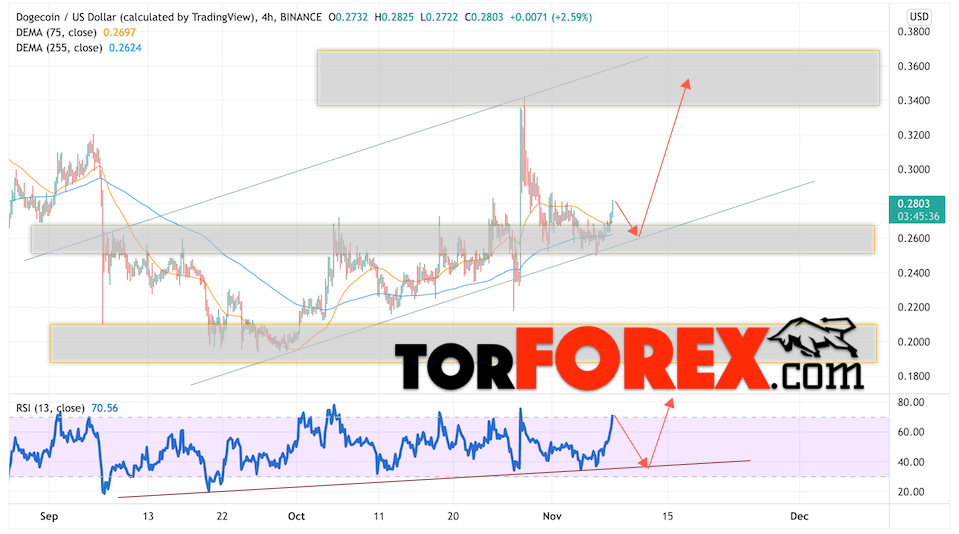The width and height of the screenshot is (959, 534).
Task: Click the low price L0.2722 in header
Action: point(439,17)
